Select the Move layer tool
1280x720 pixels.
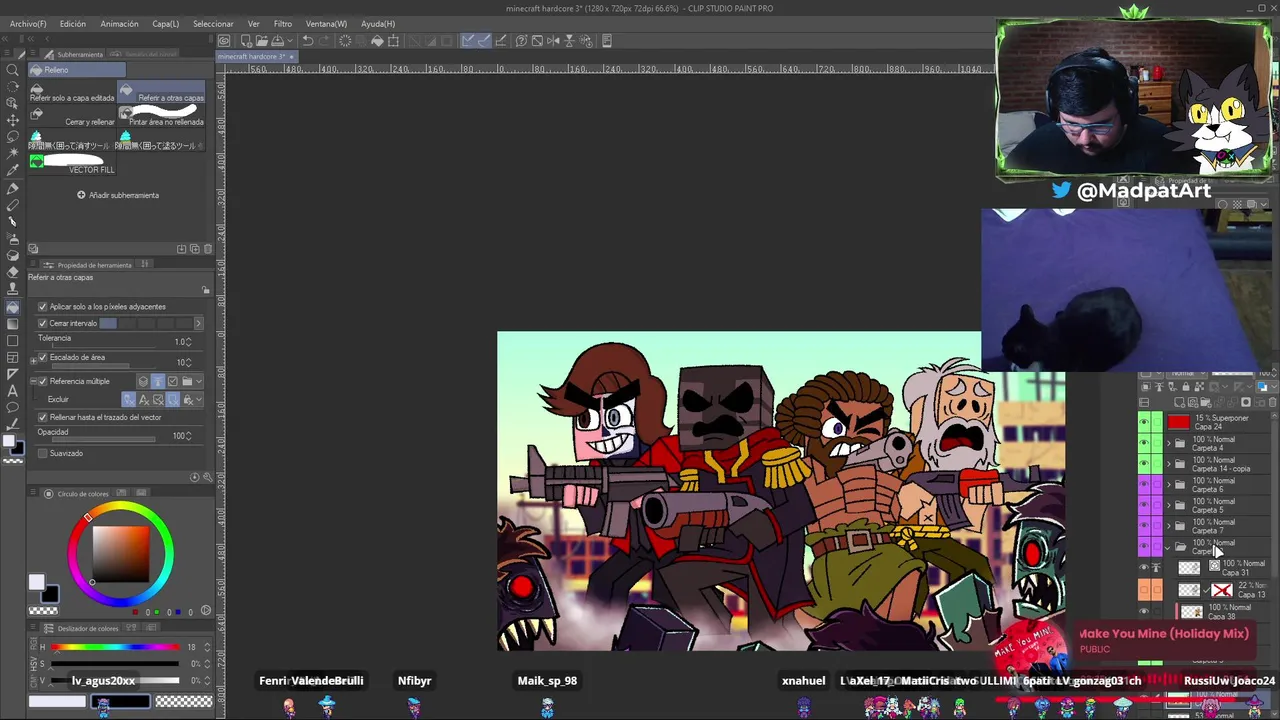pos(13,120)
